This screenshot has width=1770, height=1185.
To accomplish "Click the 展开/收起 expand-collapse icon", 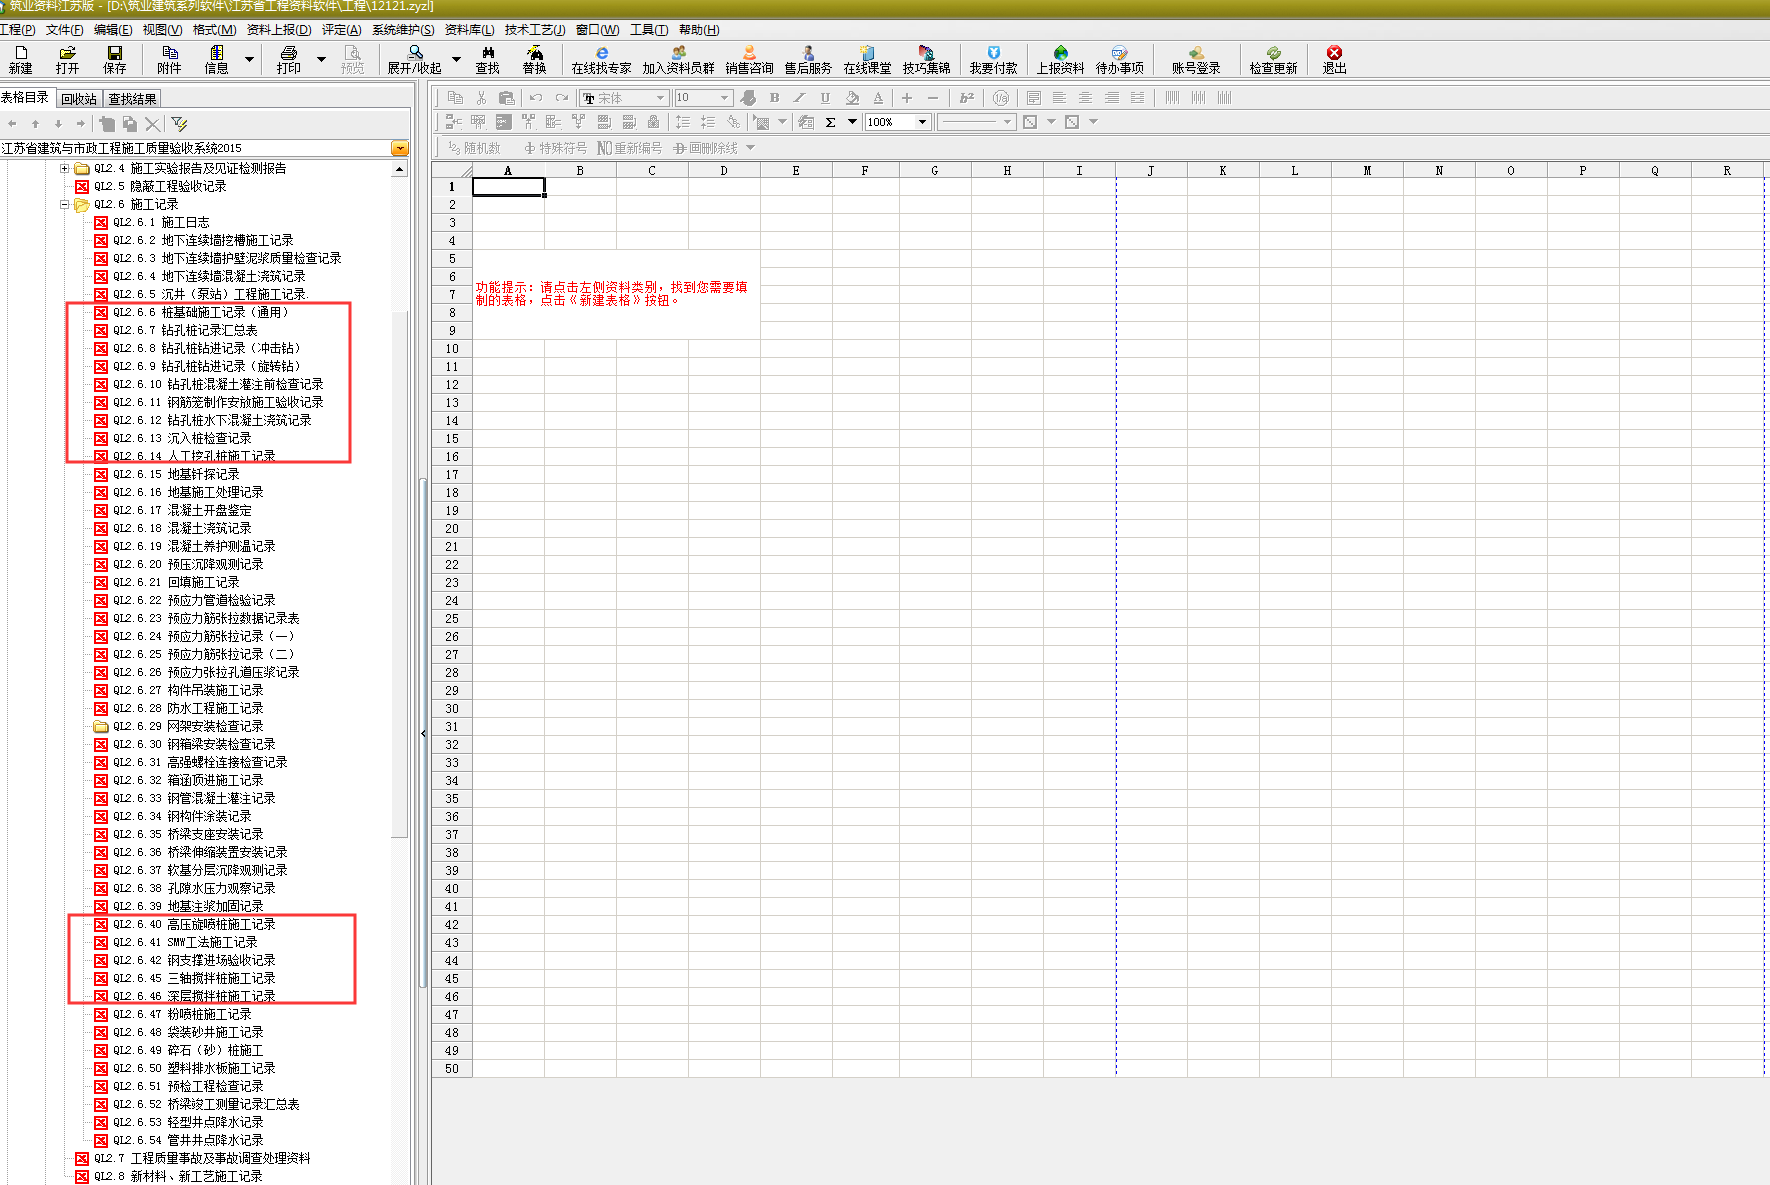I will click(x=415, y=60).
